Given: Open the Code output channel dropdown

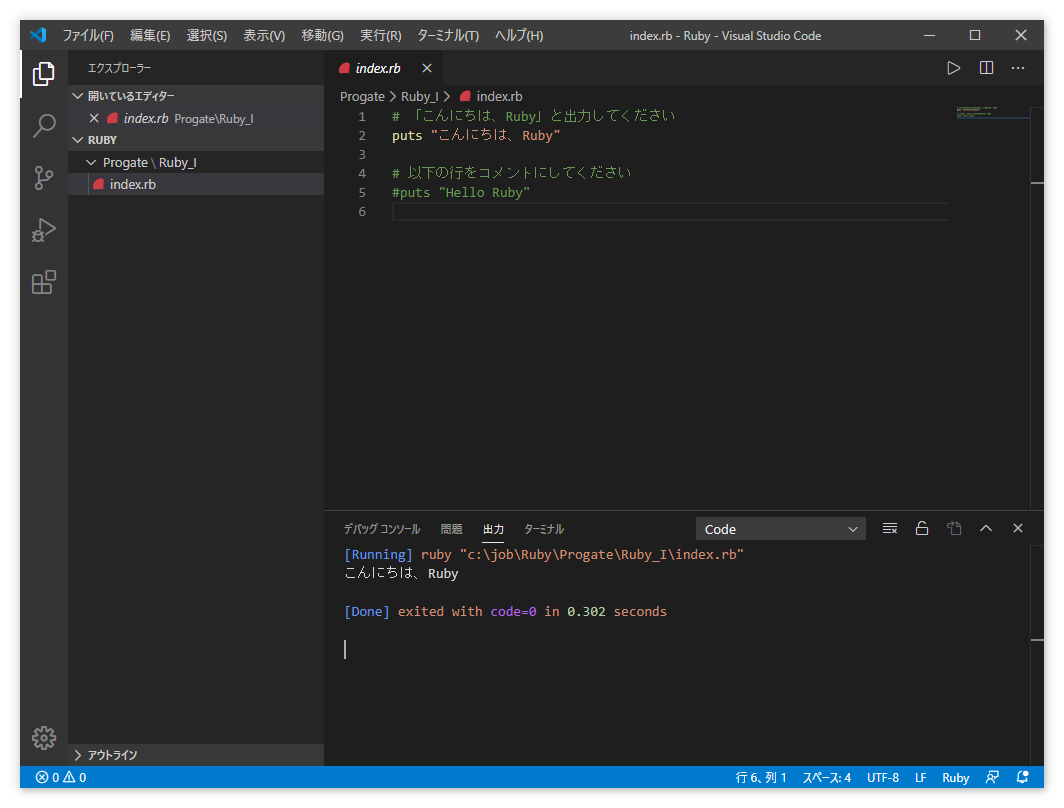Looking at the screenshot, I should point(780,529).
